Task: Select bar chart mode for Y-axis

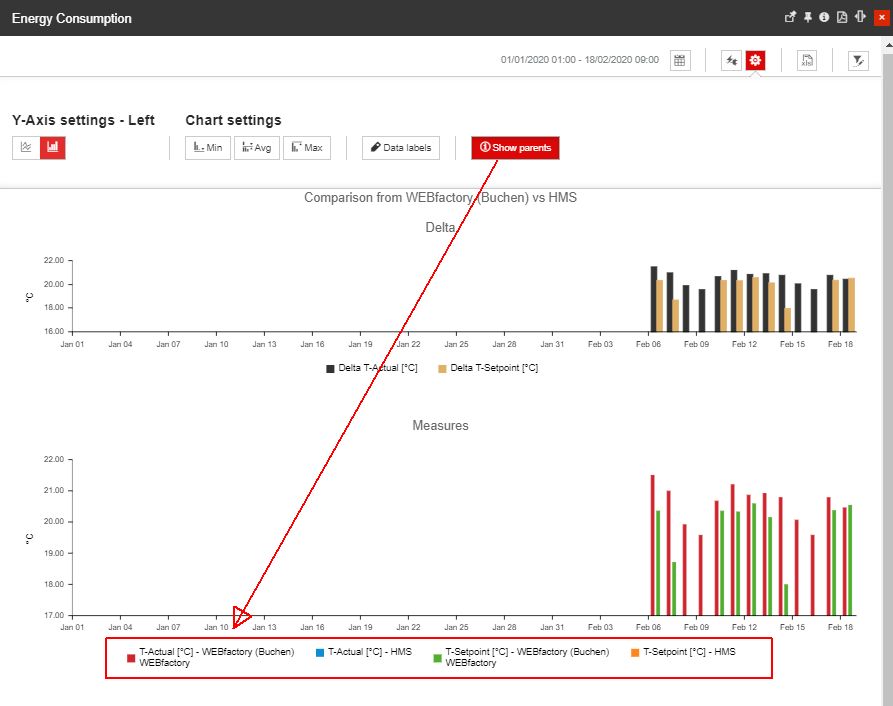Action: tap(52, 147)
